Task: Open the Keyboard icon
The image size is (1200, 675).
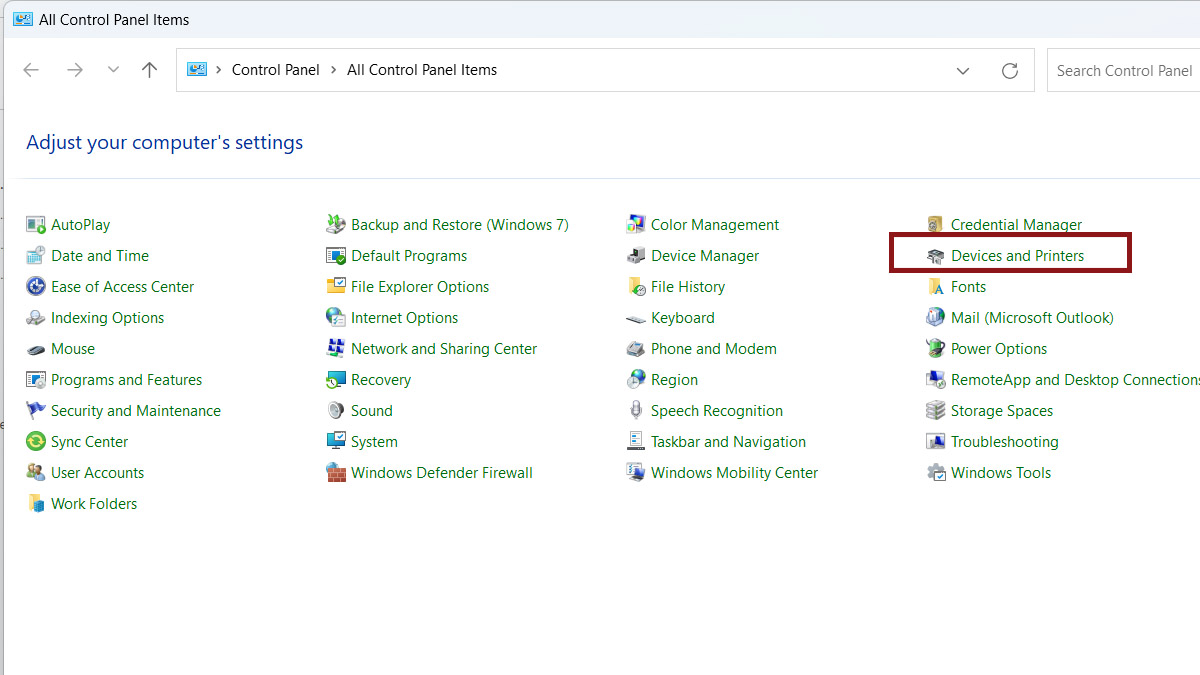Action: [x=636, y=318]
